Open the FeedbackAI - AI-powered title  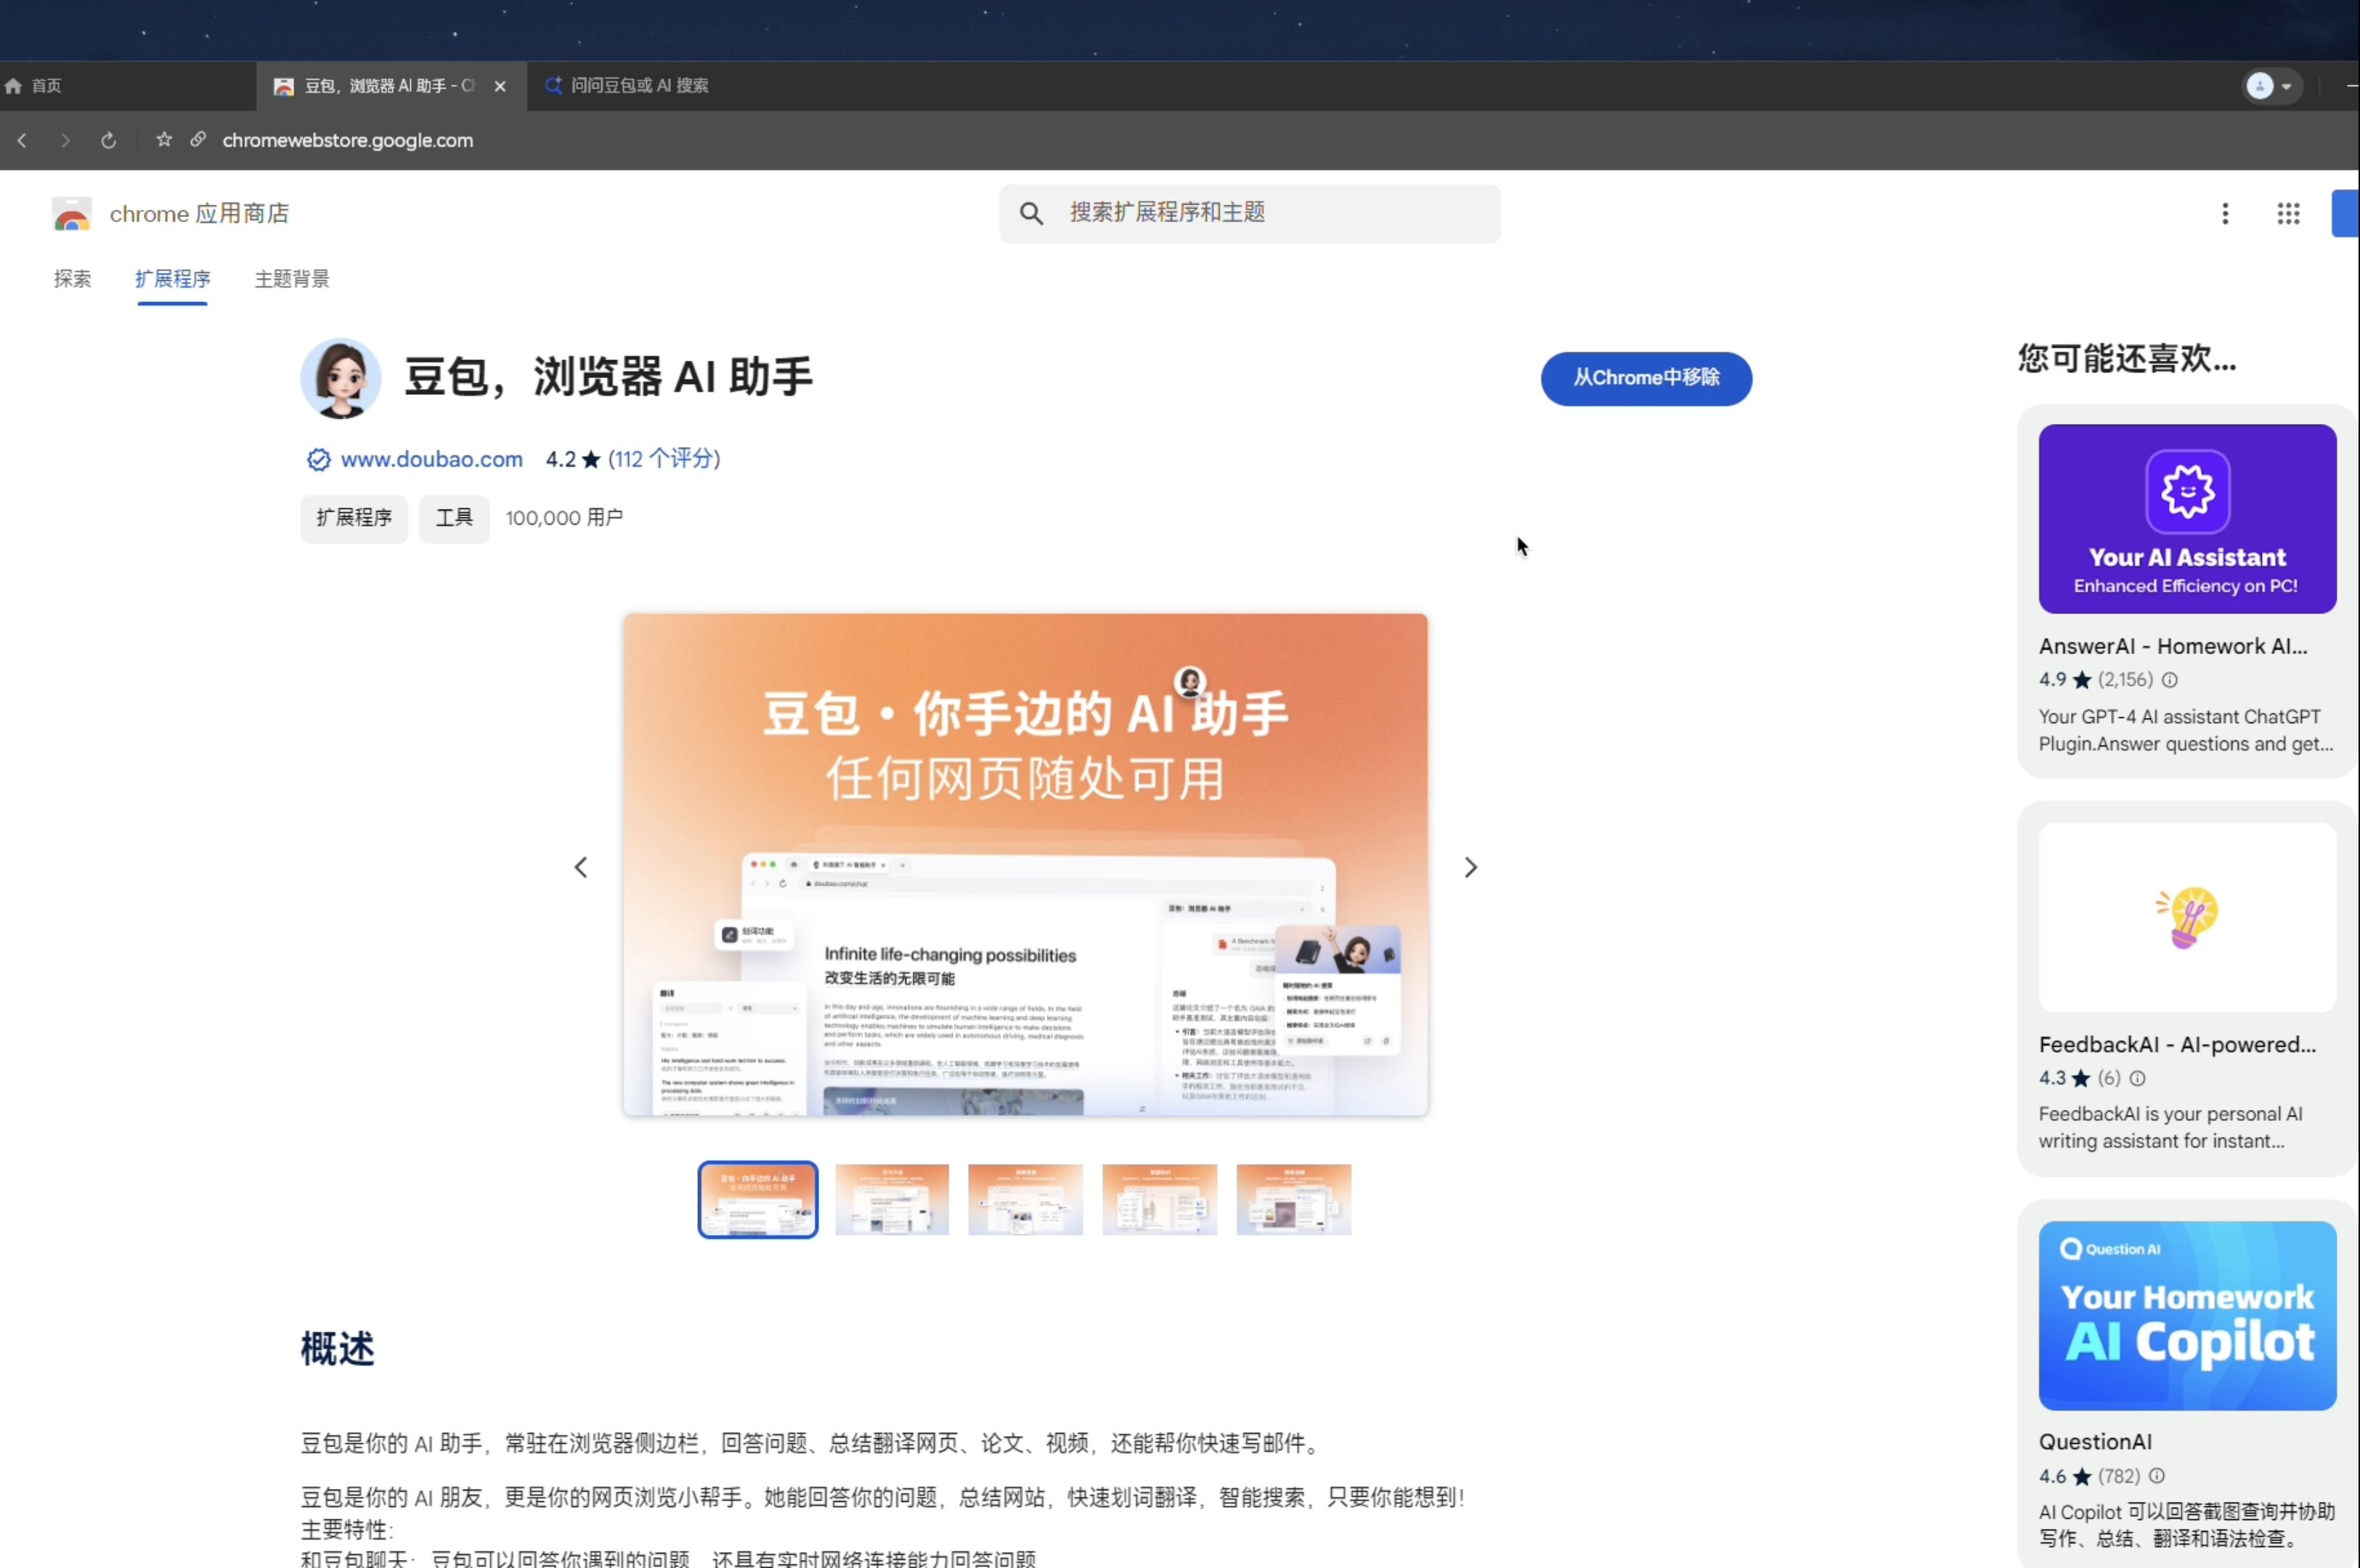click(2177, 1045)
